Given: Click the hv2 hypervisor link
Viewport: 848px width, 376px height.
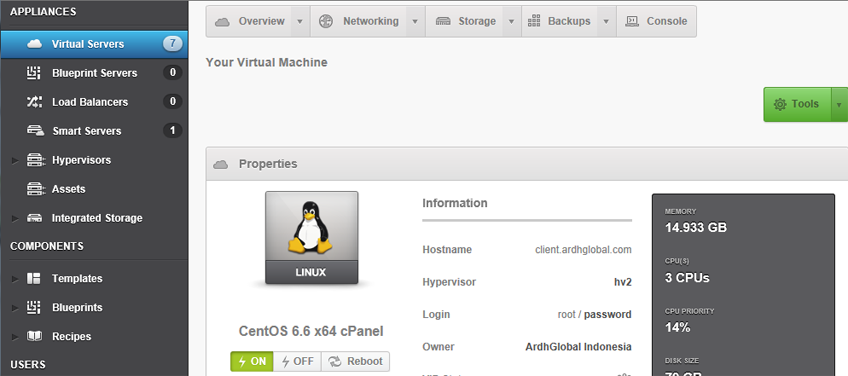Looking at the screenshot, I should click(x=622, y=282).
